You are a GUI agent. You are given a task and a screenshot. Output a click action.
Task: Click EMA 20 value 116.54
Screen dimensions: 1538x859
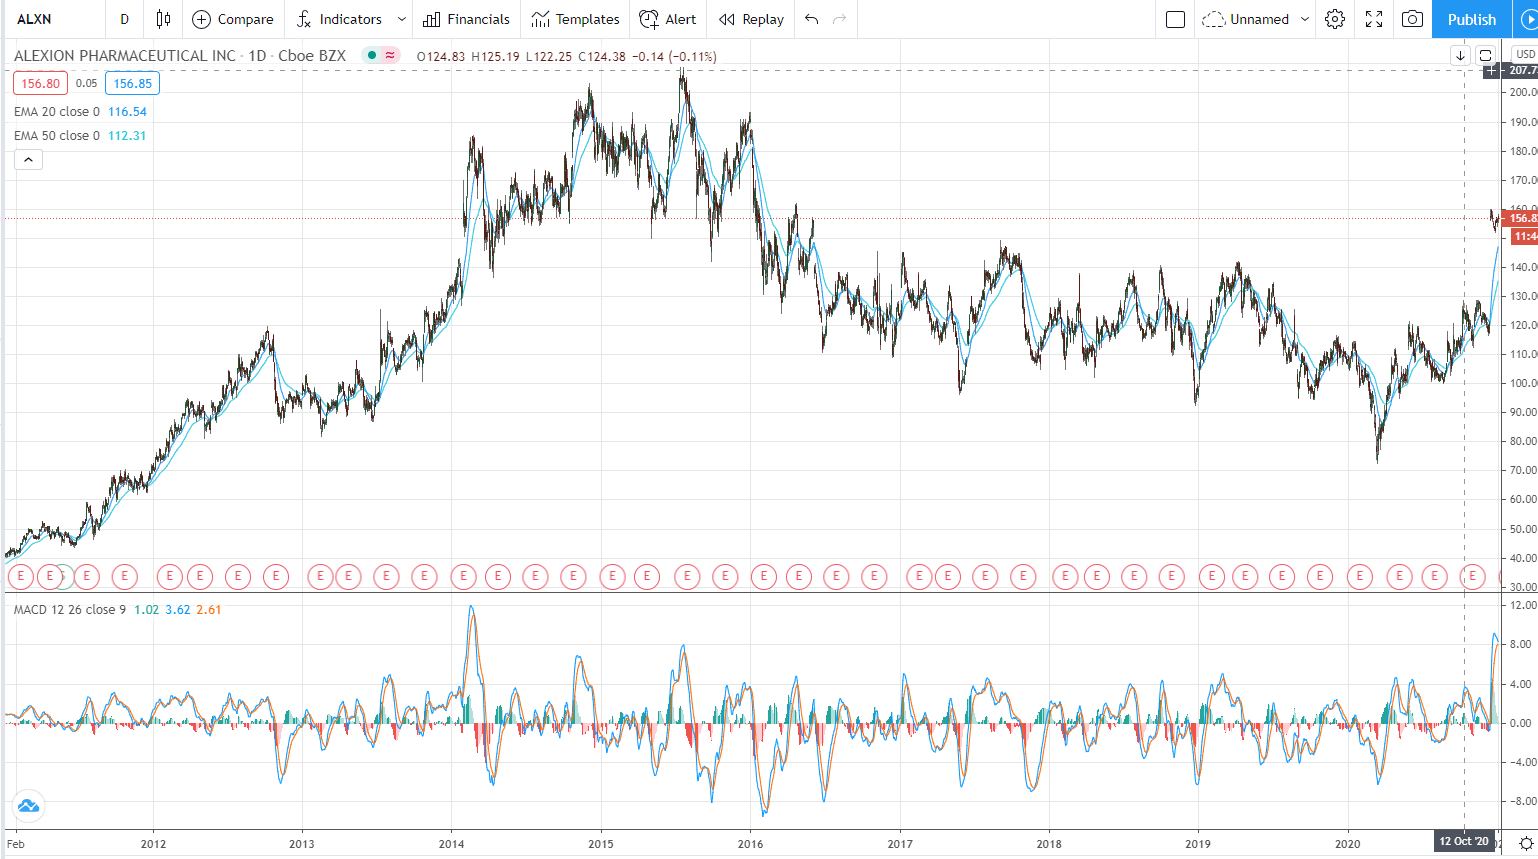click(127, 112)
